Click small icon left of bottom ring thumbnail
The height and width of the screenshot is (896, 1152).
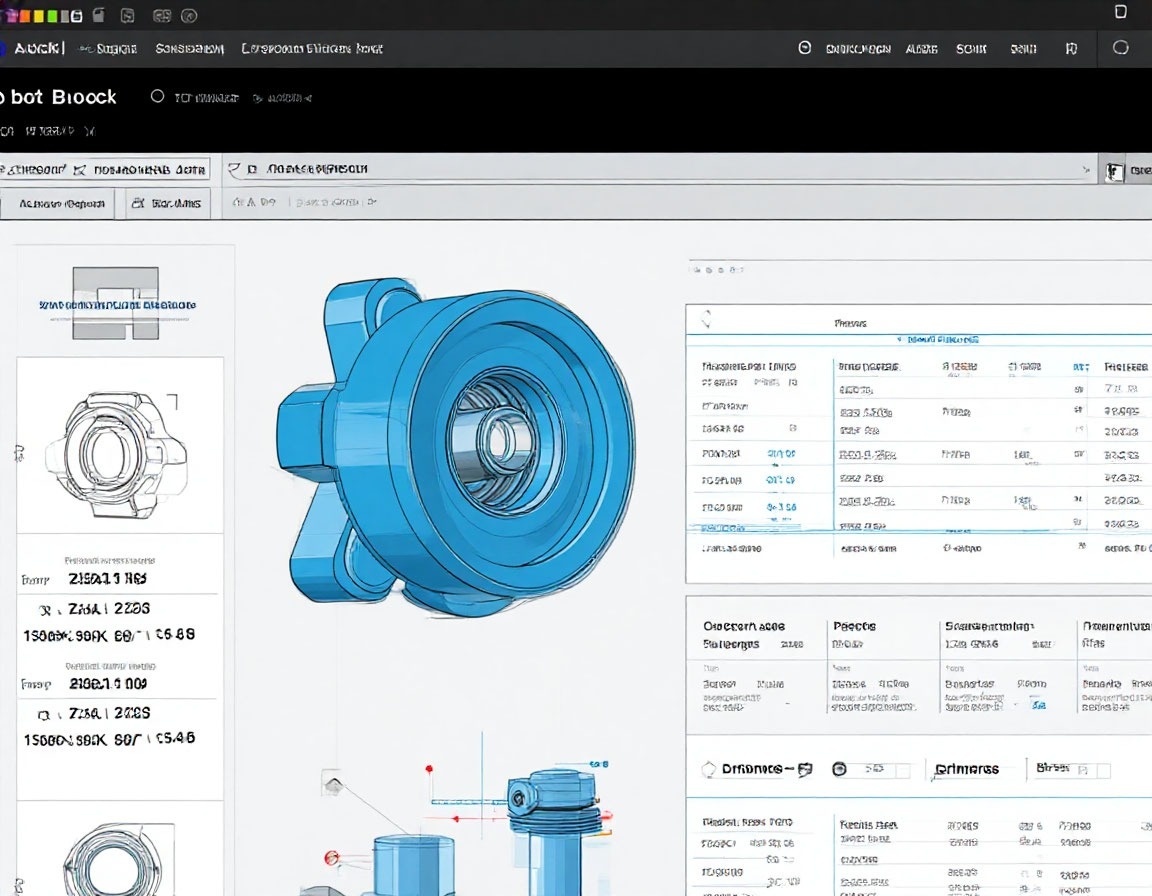click(19, 886)
